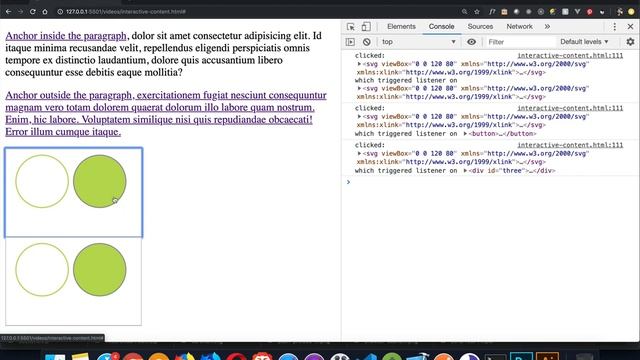Open interactive-content.html:111 link of second log
The height and width of the screenshot is (360, 640).
pos(570,108)
